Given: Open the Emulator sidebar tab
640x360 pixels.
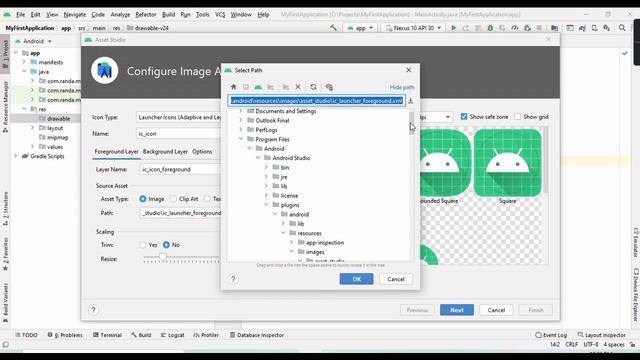Looking at the screenshot, I should [x=635, y=242].
